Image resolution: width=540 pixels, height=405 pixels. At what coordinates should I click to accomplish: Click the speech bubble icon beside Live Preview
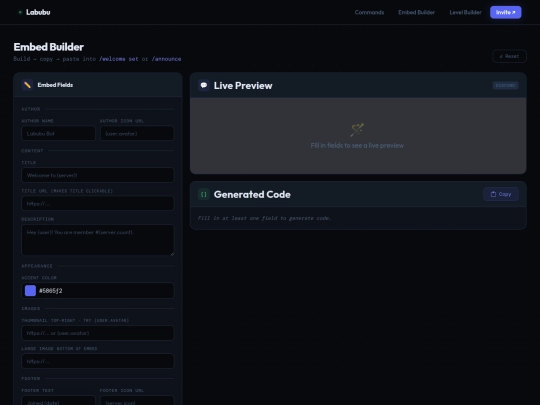tap(204, 85)
